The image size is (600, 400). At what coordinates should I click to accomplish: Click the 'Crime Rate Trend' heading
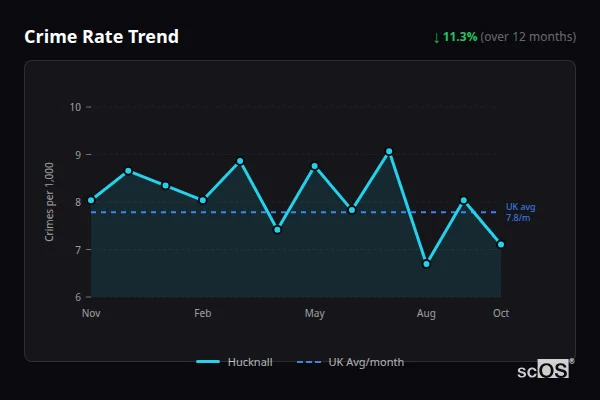[x=101, y=37]
